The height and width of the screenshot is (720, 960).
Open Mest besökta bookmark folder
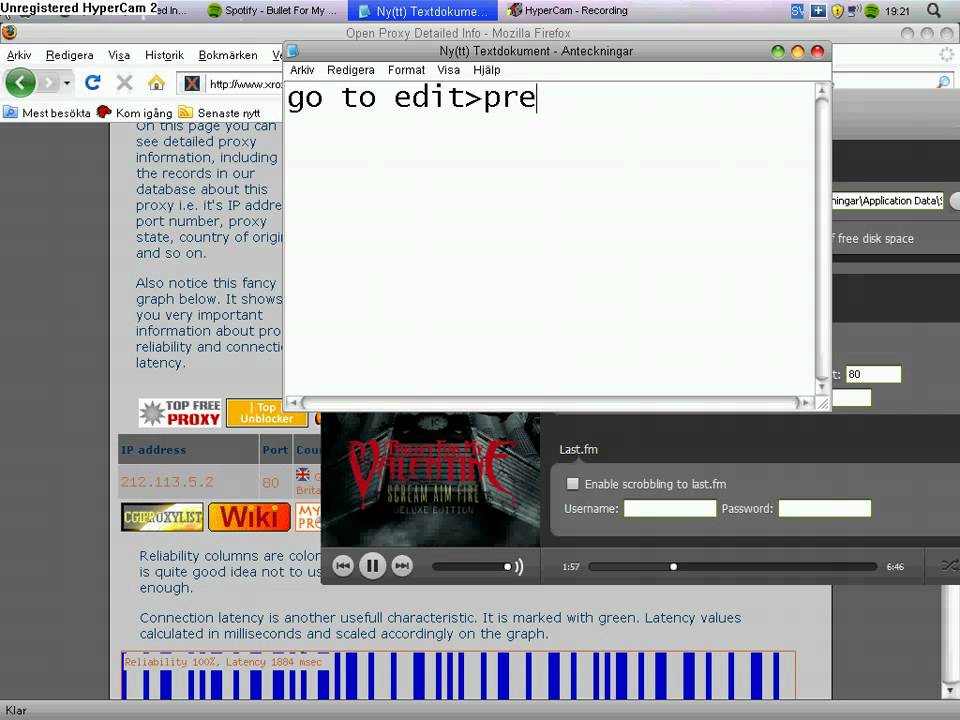pos(47,113)
